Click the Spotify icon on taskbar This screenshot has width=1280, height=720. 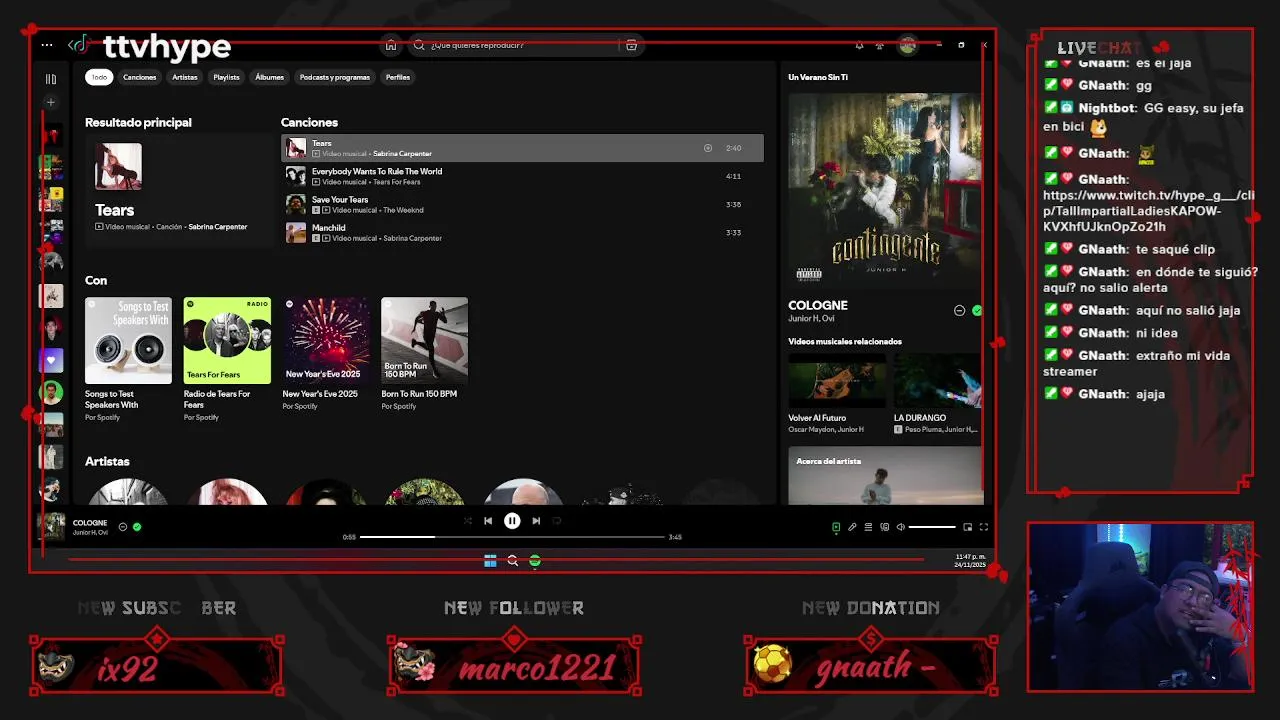coord(535,561)
